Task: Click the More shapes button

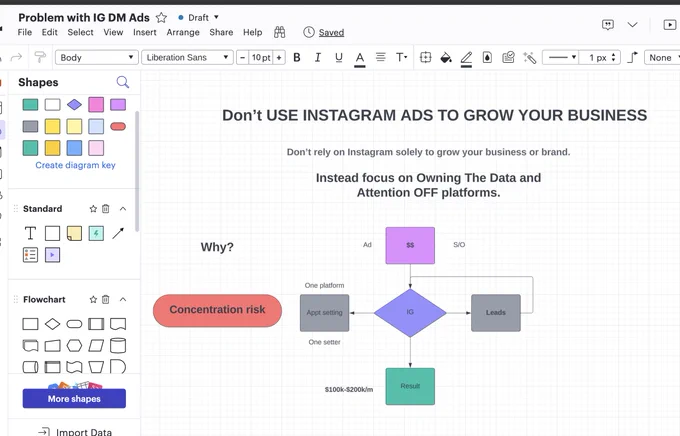Action: [74, 398]
